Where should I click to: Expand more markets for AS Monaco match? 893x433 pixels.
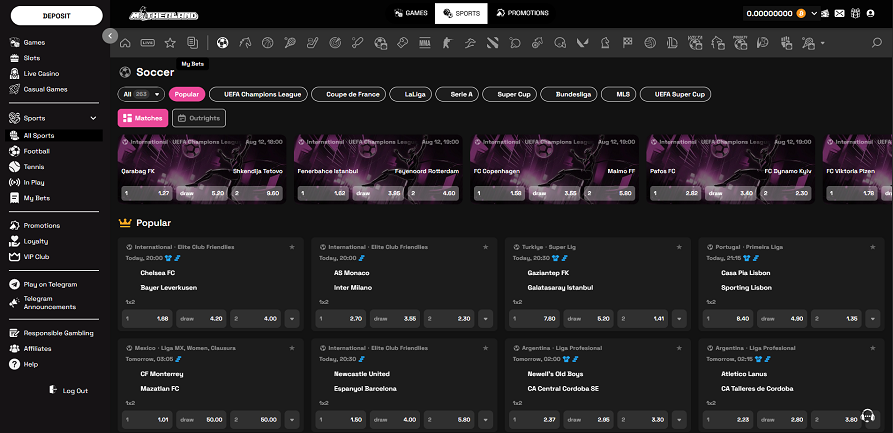click(x=486, y=319)
